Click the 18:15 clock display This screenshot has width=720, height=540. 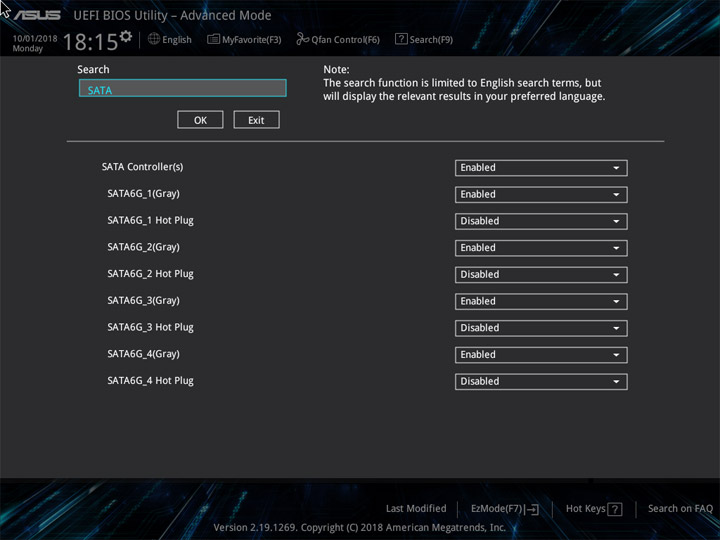coord(90,42)
